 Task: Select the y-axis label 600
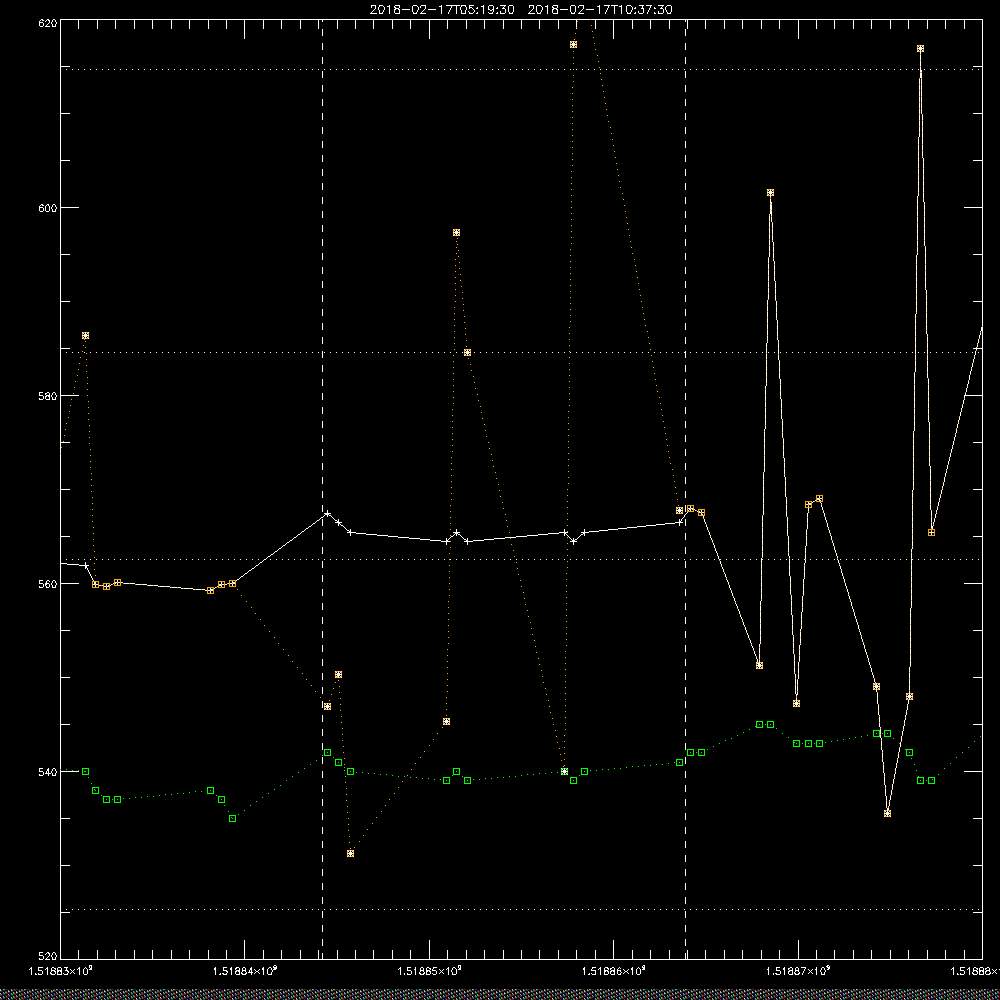(x=47, y=208)
